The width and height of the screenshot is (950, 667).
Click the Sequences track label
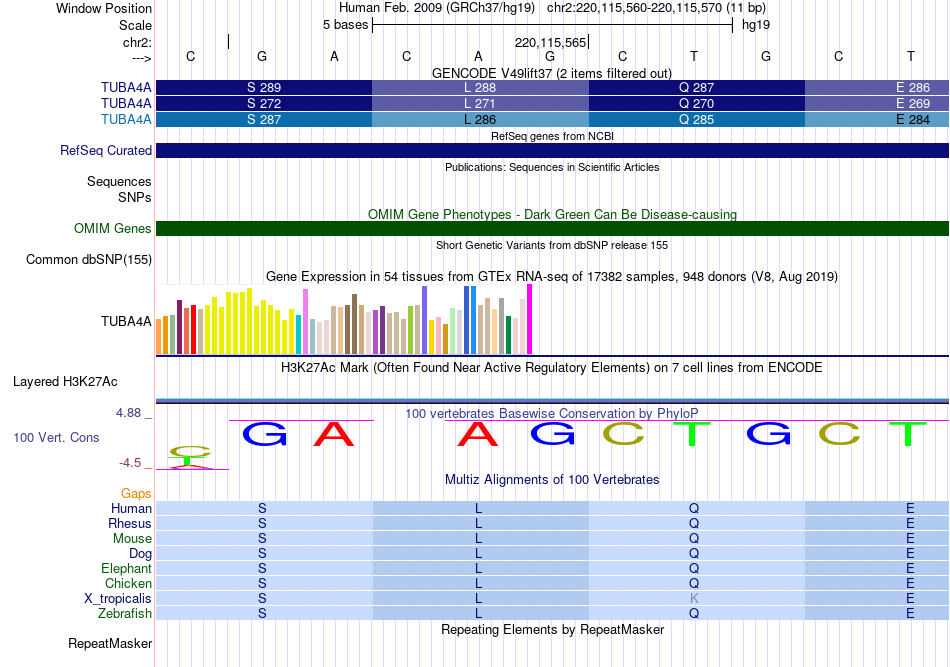pos(119,182)
